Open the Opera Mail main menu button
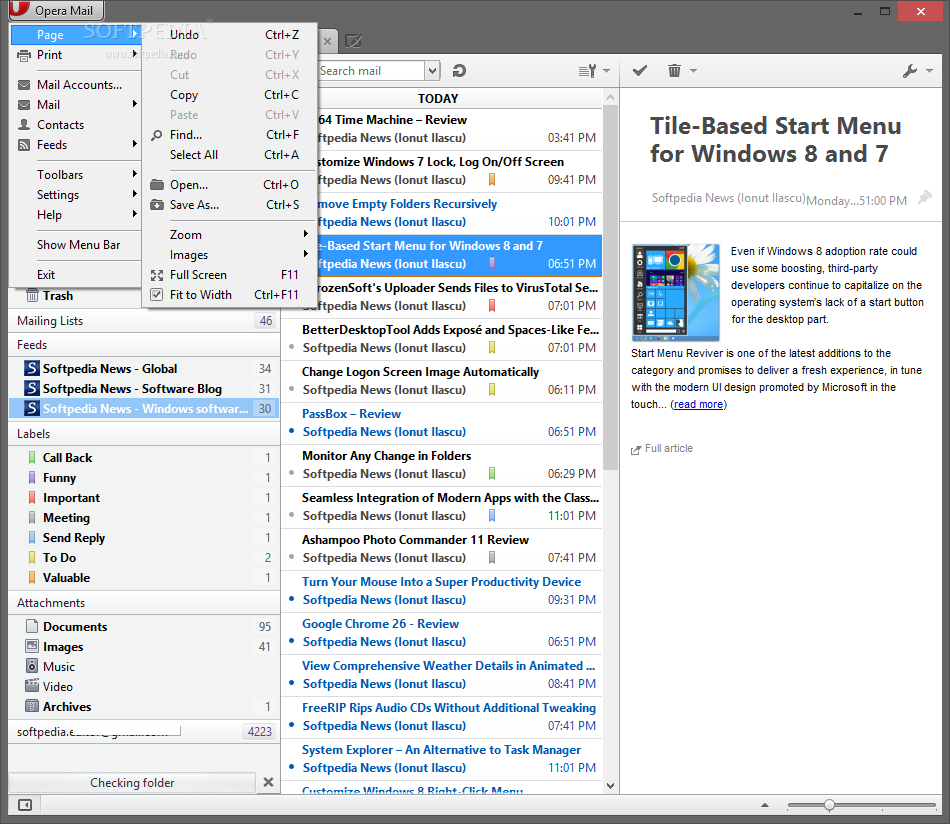 pos(56,10)
